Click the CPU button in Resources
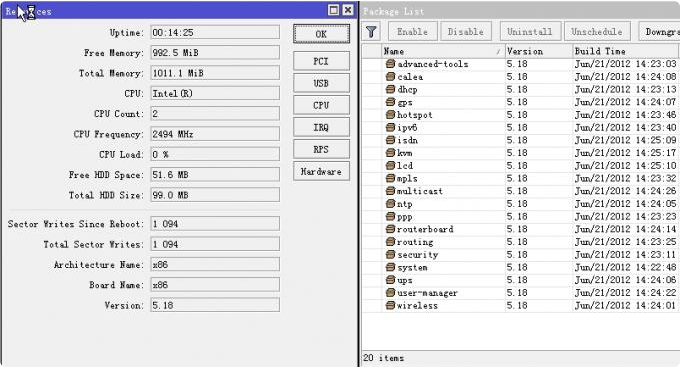The height and width of the screenshot is (368, 681). [x=321, y=105]
